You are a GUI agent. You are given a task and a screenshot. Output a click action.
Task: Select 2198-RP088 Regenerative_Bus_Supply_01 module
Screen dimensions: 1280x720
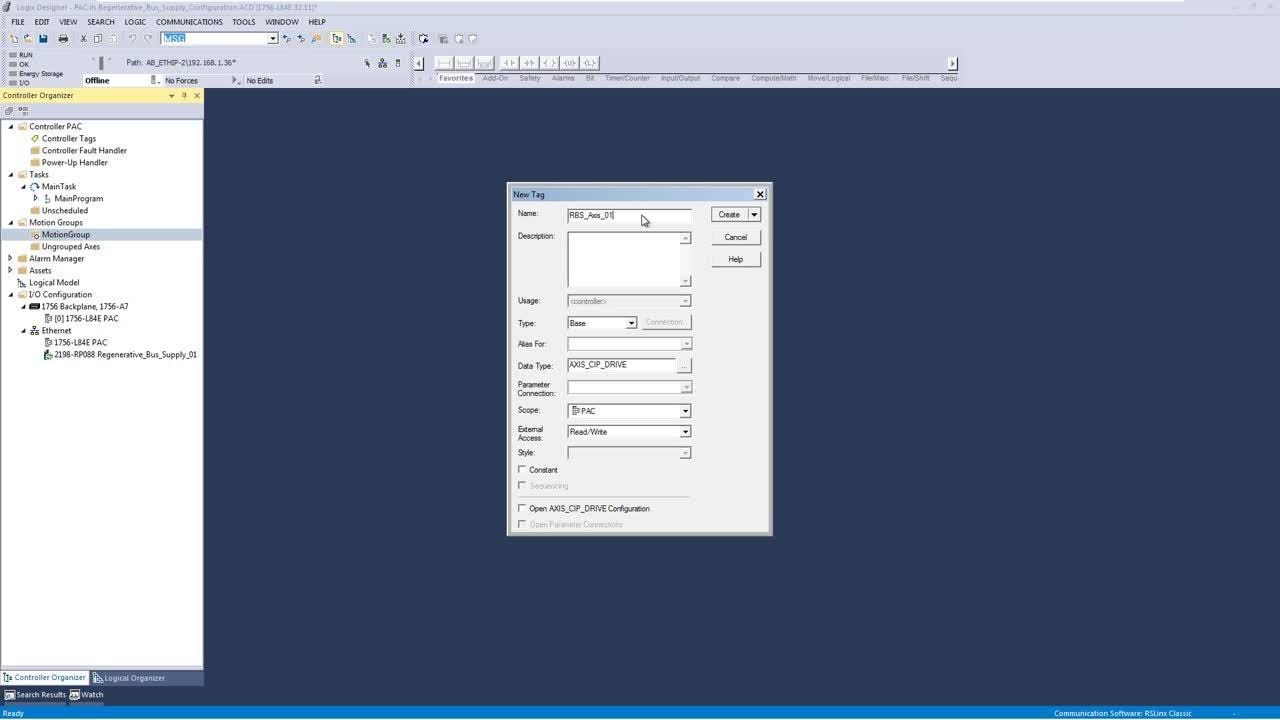125,355
